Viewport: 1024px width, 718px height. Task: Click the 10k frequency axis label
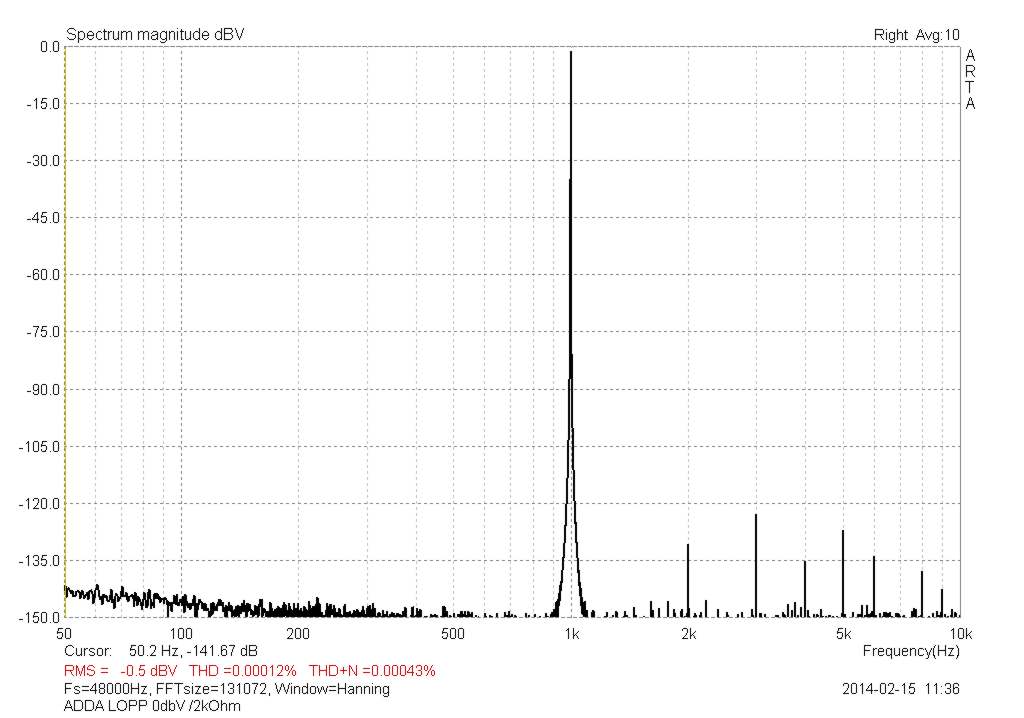[961, 634]
